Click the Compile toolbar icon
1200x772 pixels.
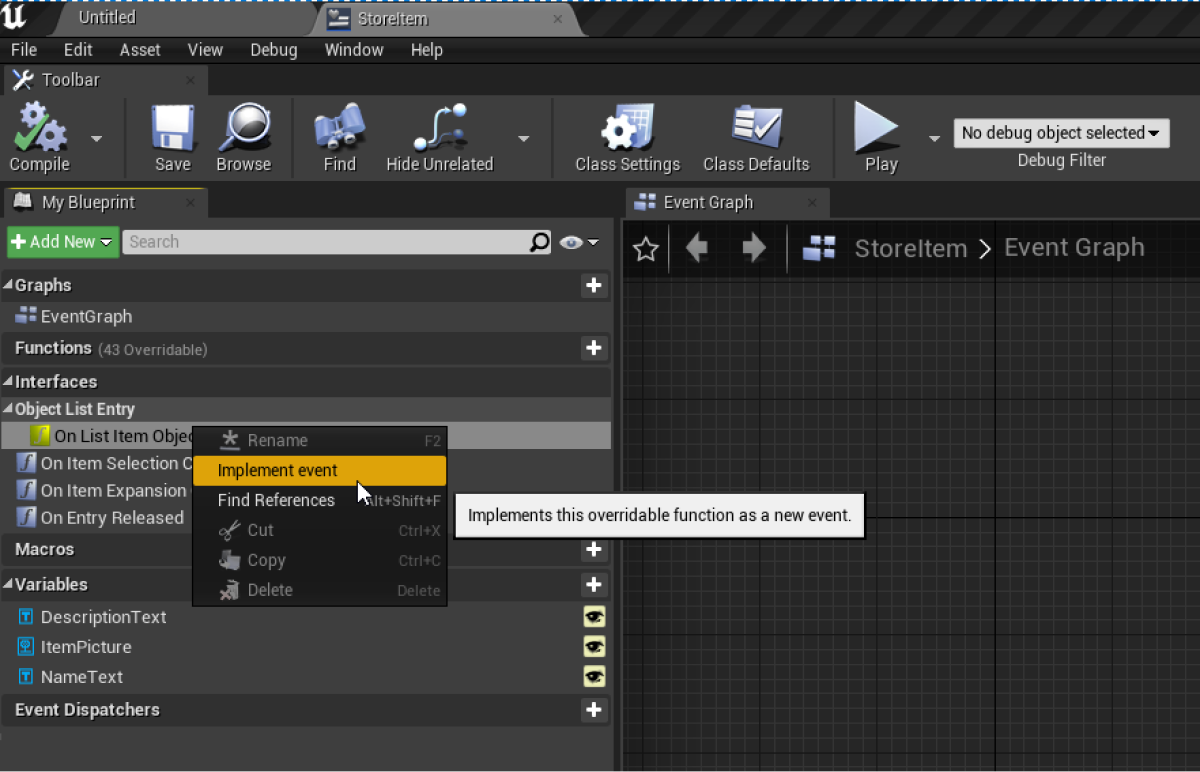pos(39,130)
